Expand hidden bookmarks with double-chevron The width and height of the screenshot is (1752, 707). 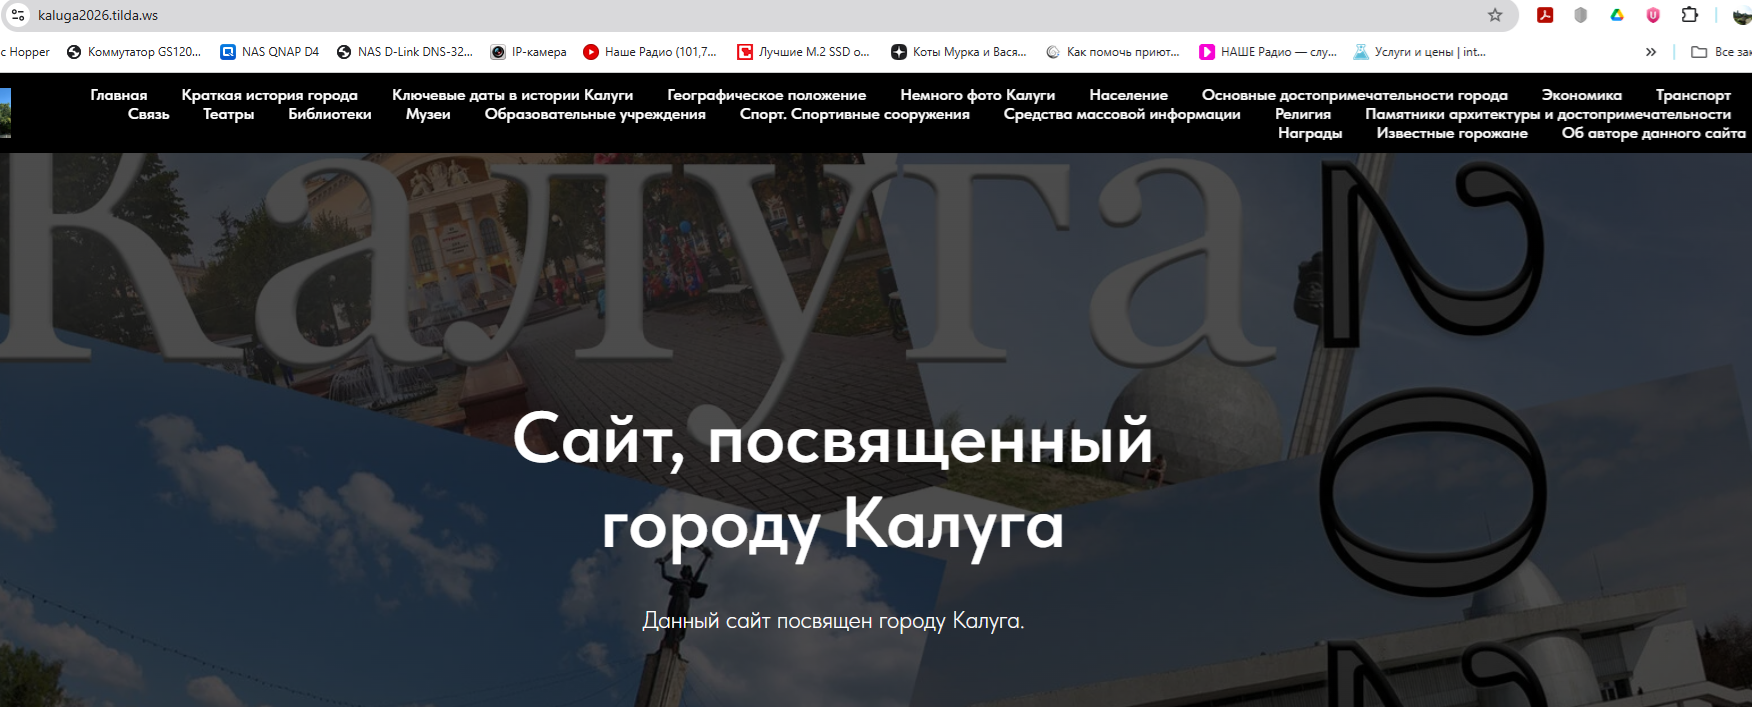(1651, 52)
